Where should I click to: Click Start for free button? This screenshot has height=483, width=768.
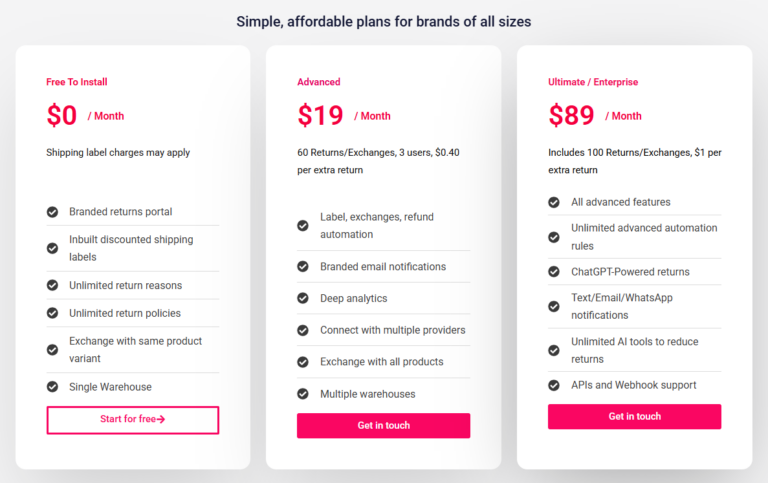pyautogui.click(x=133, y=420)
